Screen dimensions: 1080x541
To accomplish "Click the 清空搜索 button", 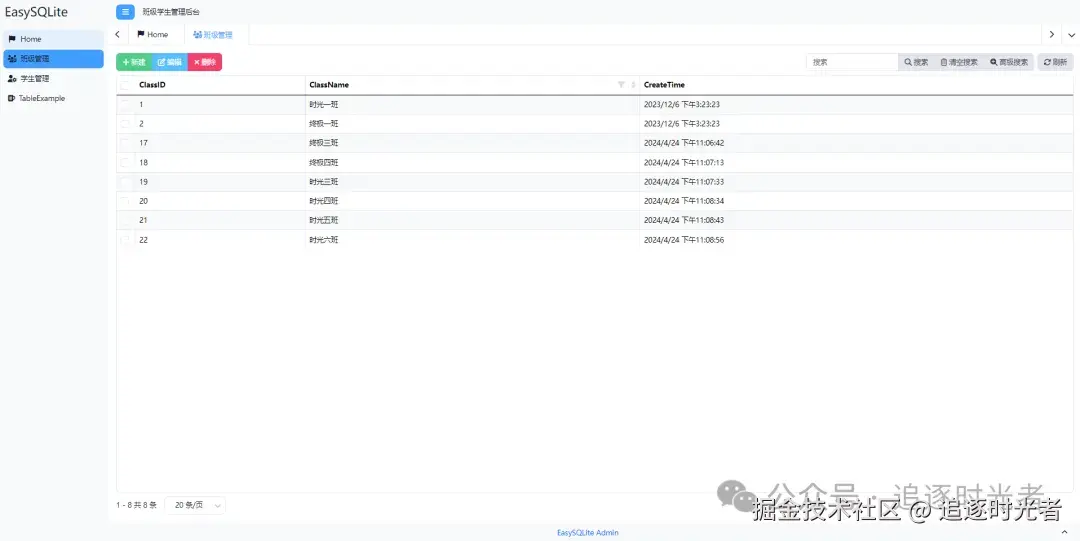I will click(x=959, y=62).
